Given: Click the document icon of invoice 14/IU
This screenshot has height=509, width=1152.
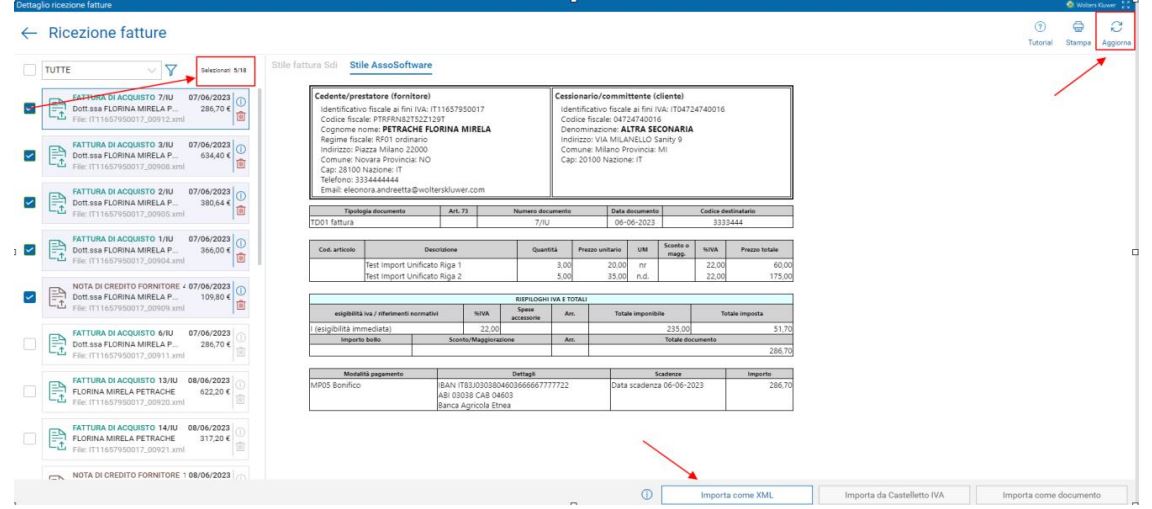Looking at the screenshot, I should 58,438.
